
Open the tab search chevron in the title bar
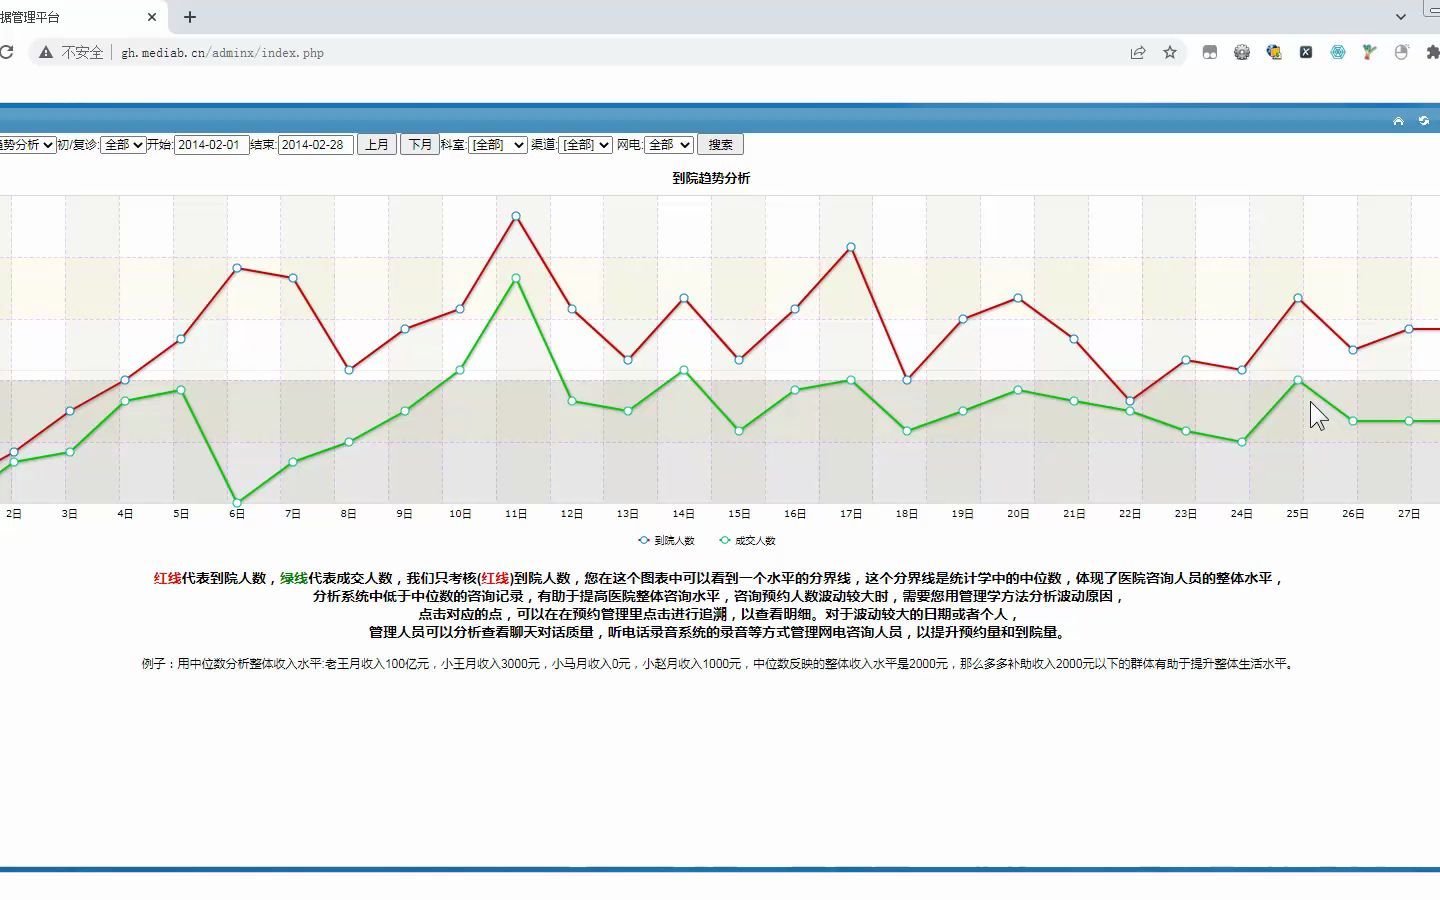click(1401, 17)
